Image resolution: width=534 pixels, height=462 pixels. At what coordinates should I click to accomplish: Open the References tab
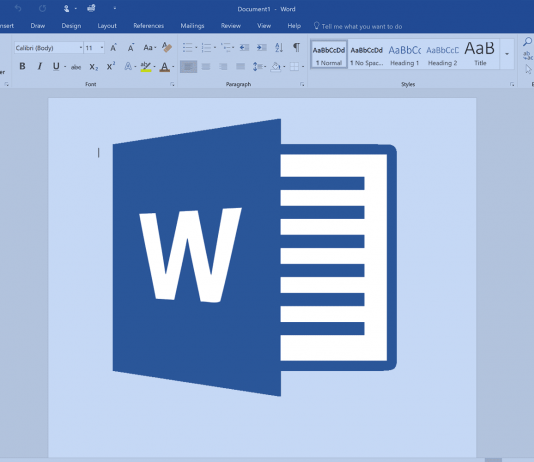coord(148,26)
